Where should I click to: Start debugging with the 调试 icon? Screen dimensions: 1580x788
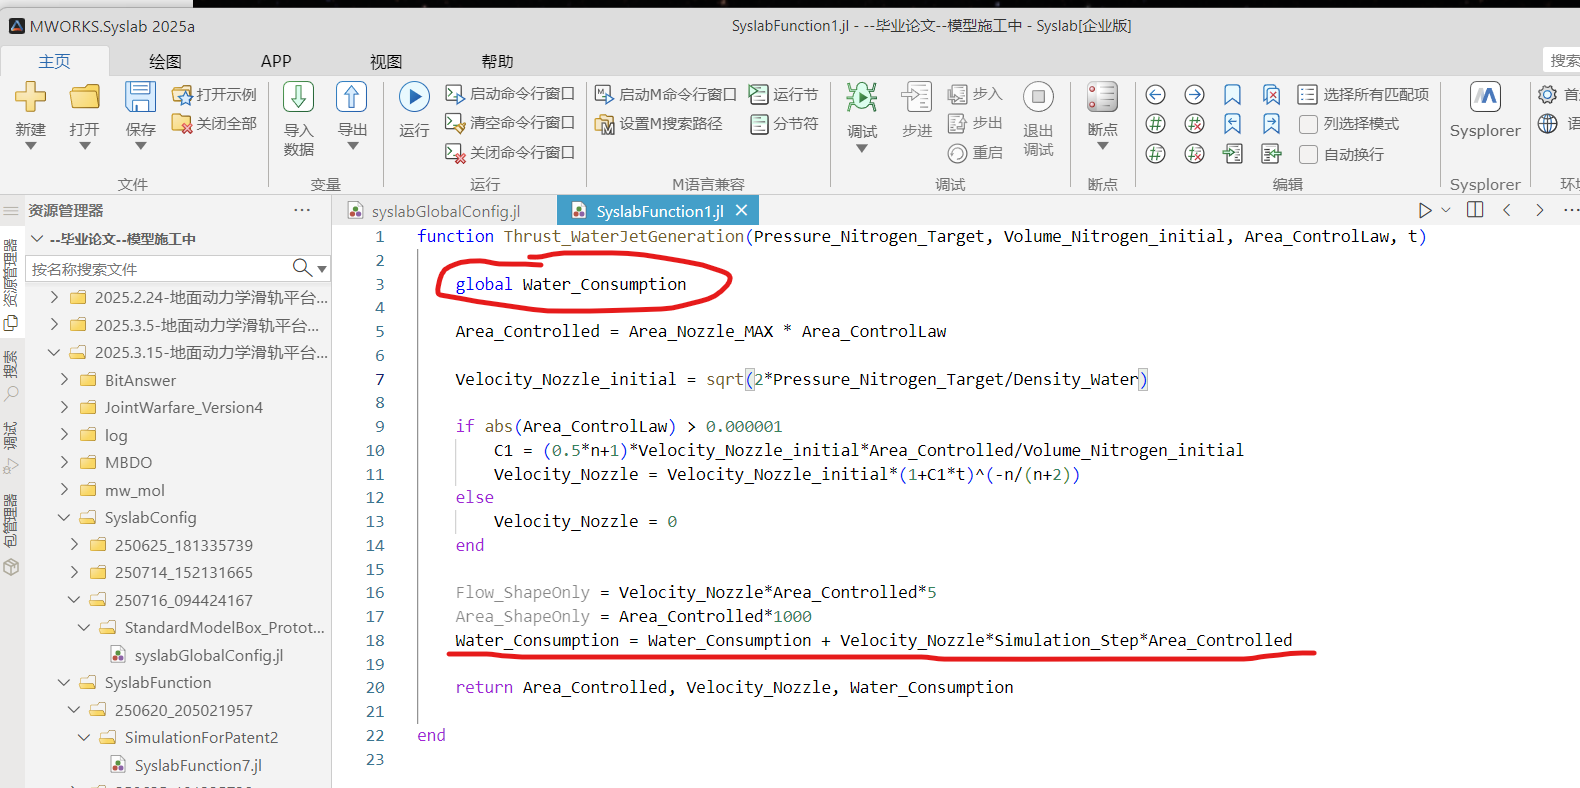tap(861, 97)
